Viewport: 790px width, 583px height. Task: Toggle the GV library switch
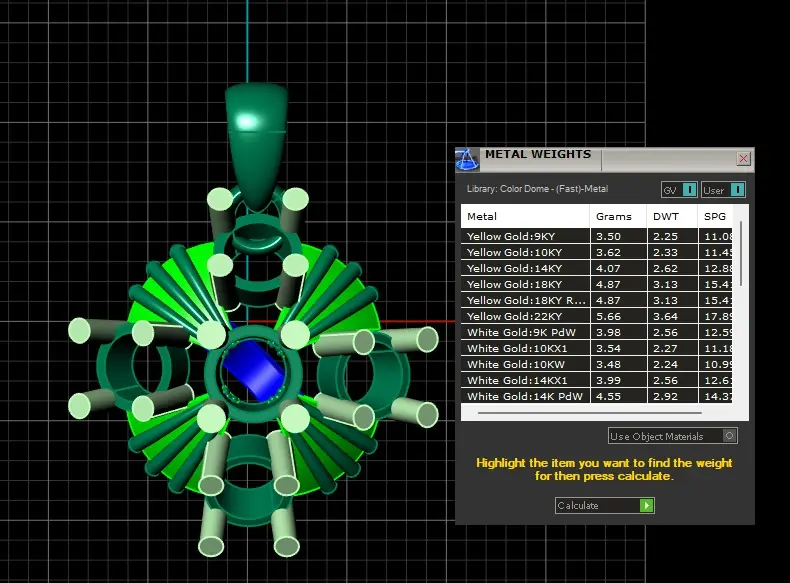(679, 190)
